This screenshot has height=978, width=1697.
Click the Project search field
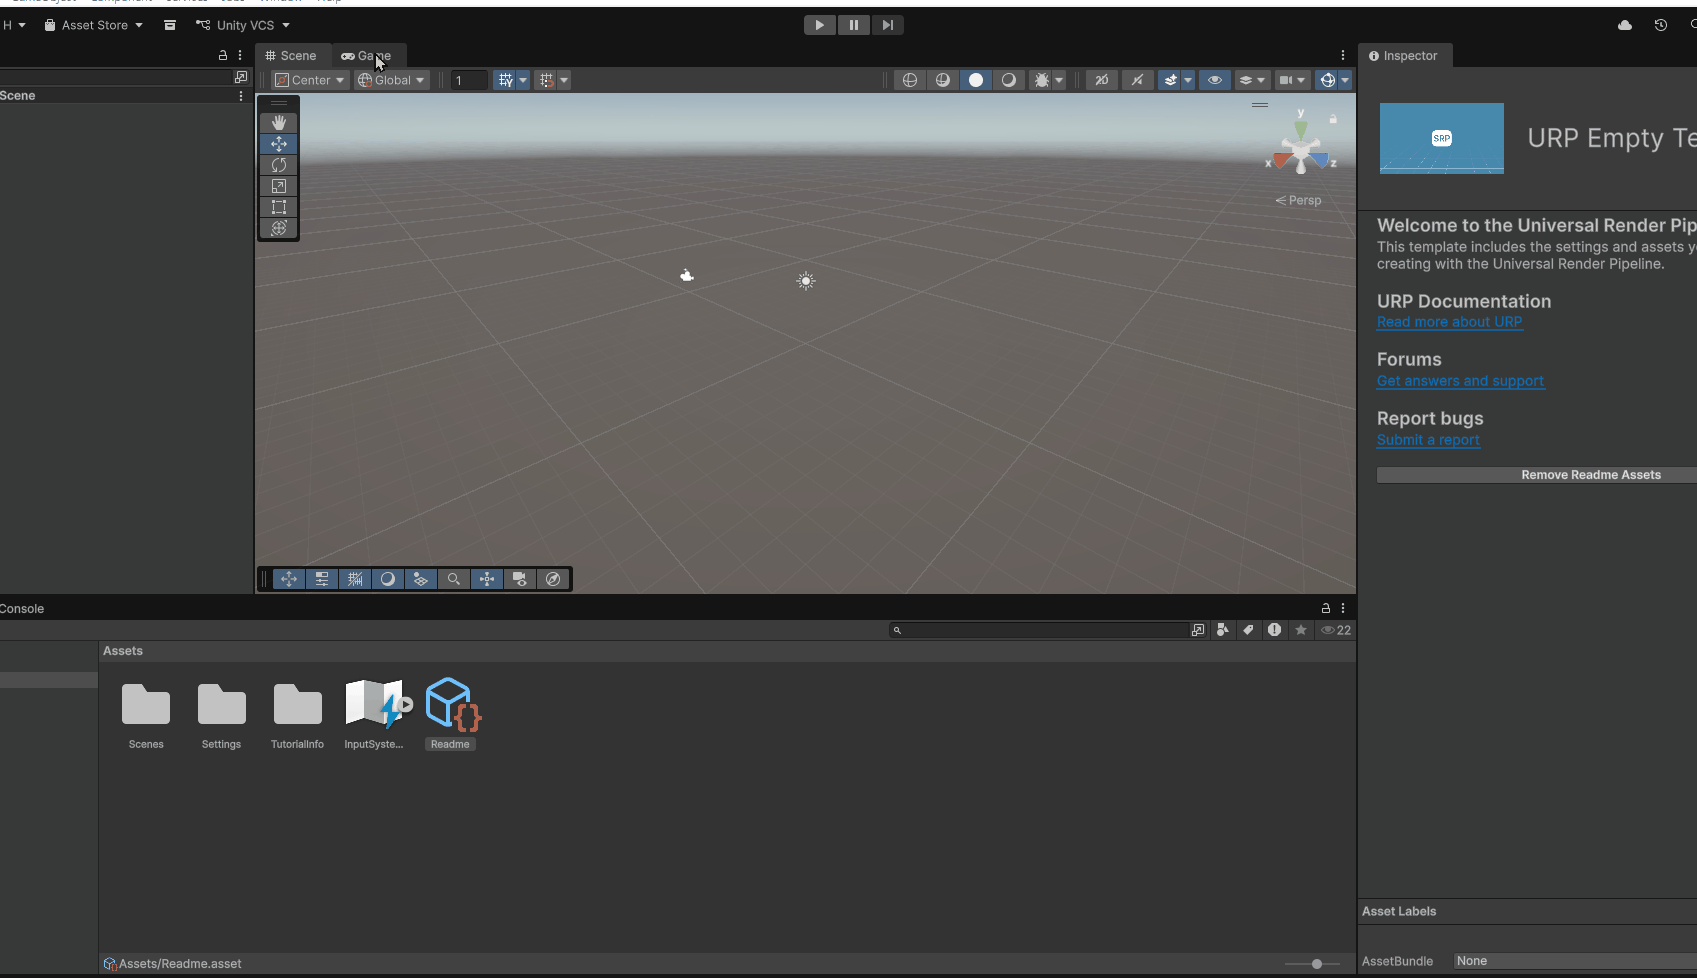[x=1040, y=630]
